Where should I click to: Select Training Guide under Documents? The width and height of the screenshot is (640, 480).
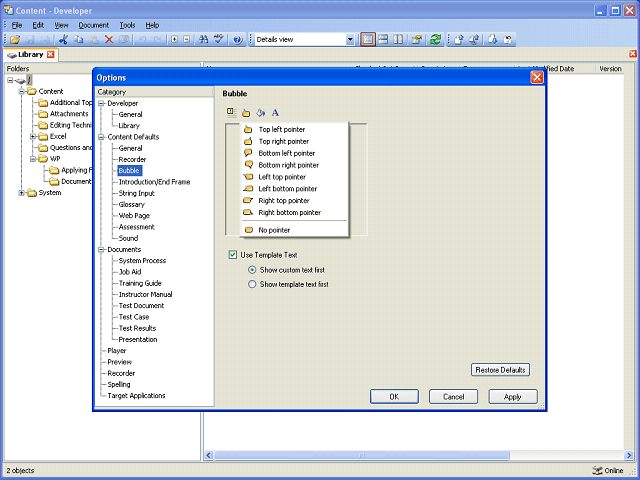pyautogui.click(x=140, y=283)
